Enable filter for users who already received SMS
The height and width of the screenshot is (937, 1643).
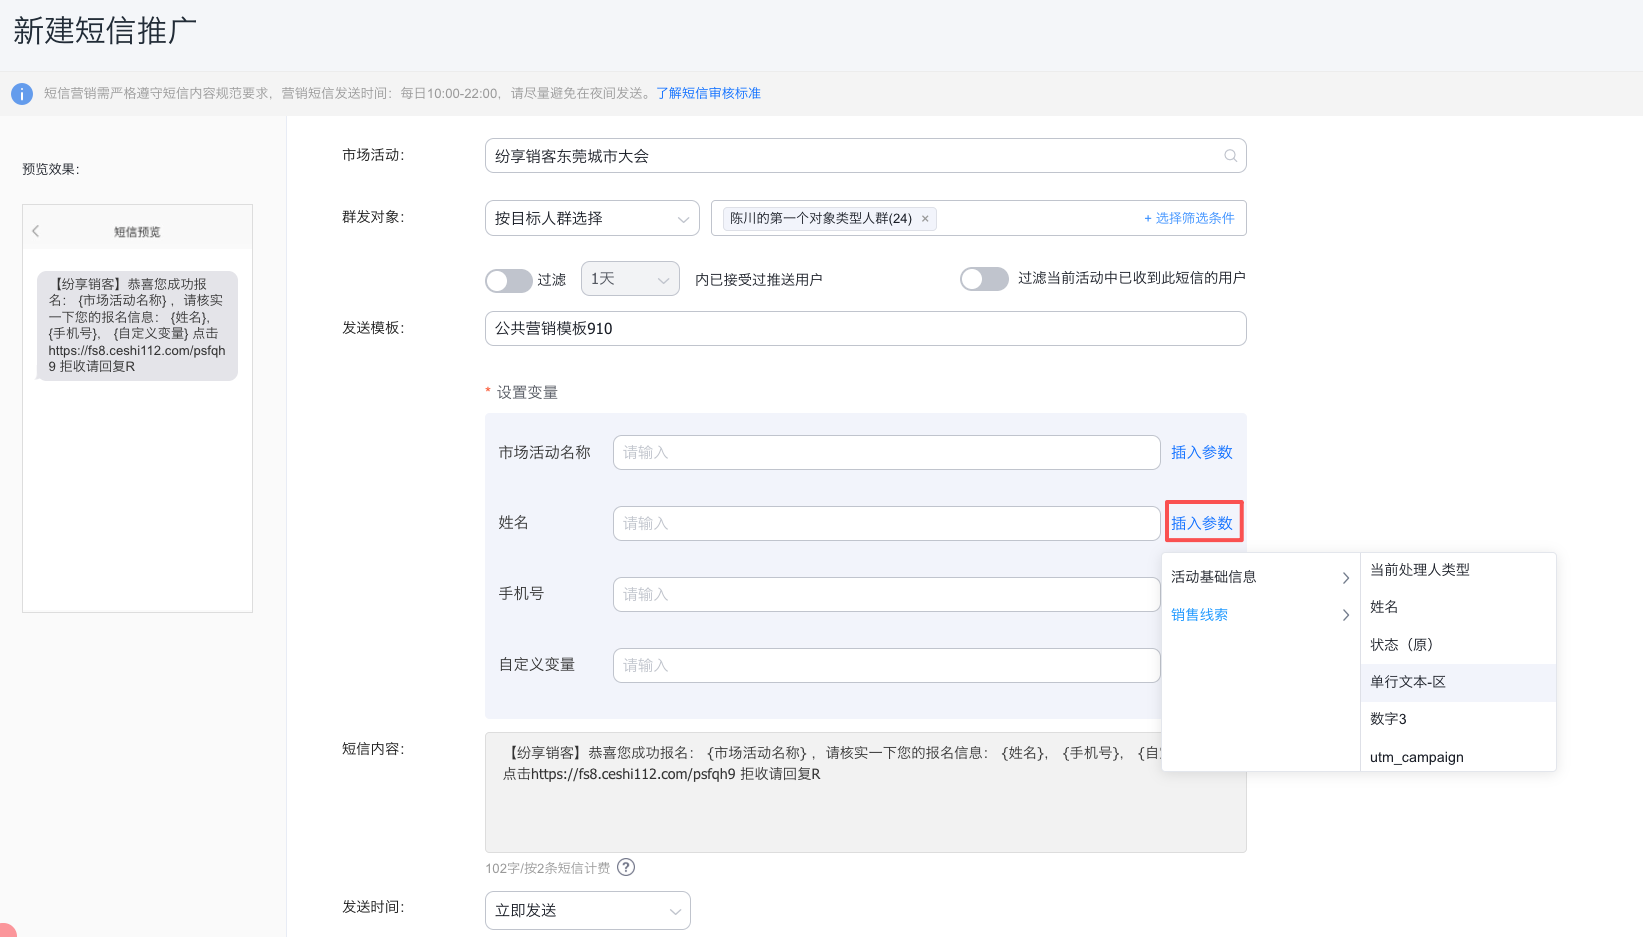click(x=984, y=279)
